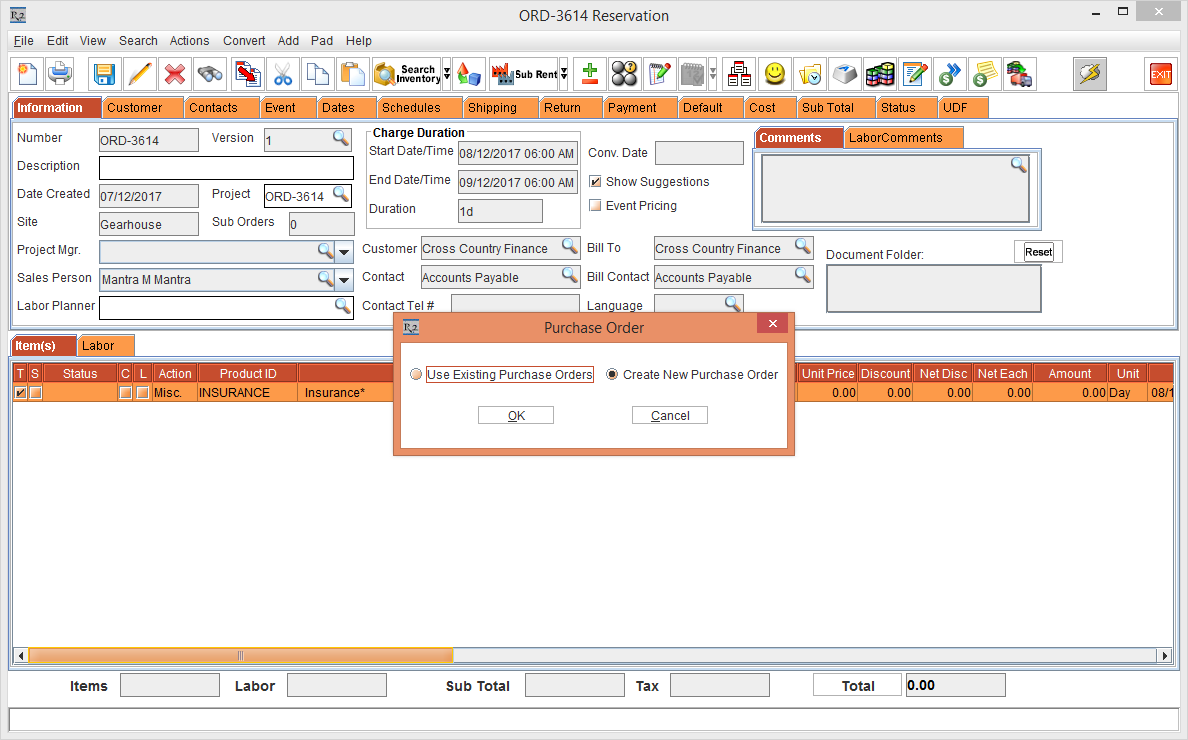
Task: Select Use Existing Purchase Orders option
Action: [416, 375]
